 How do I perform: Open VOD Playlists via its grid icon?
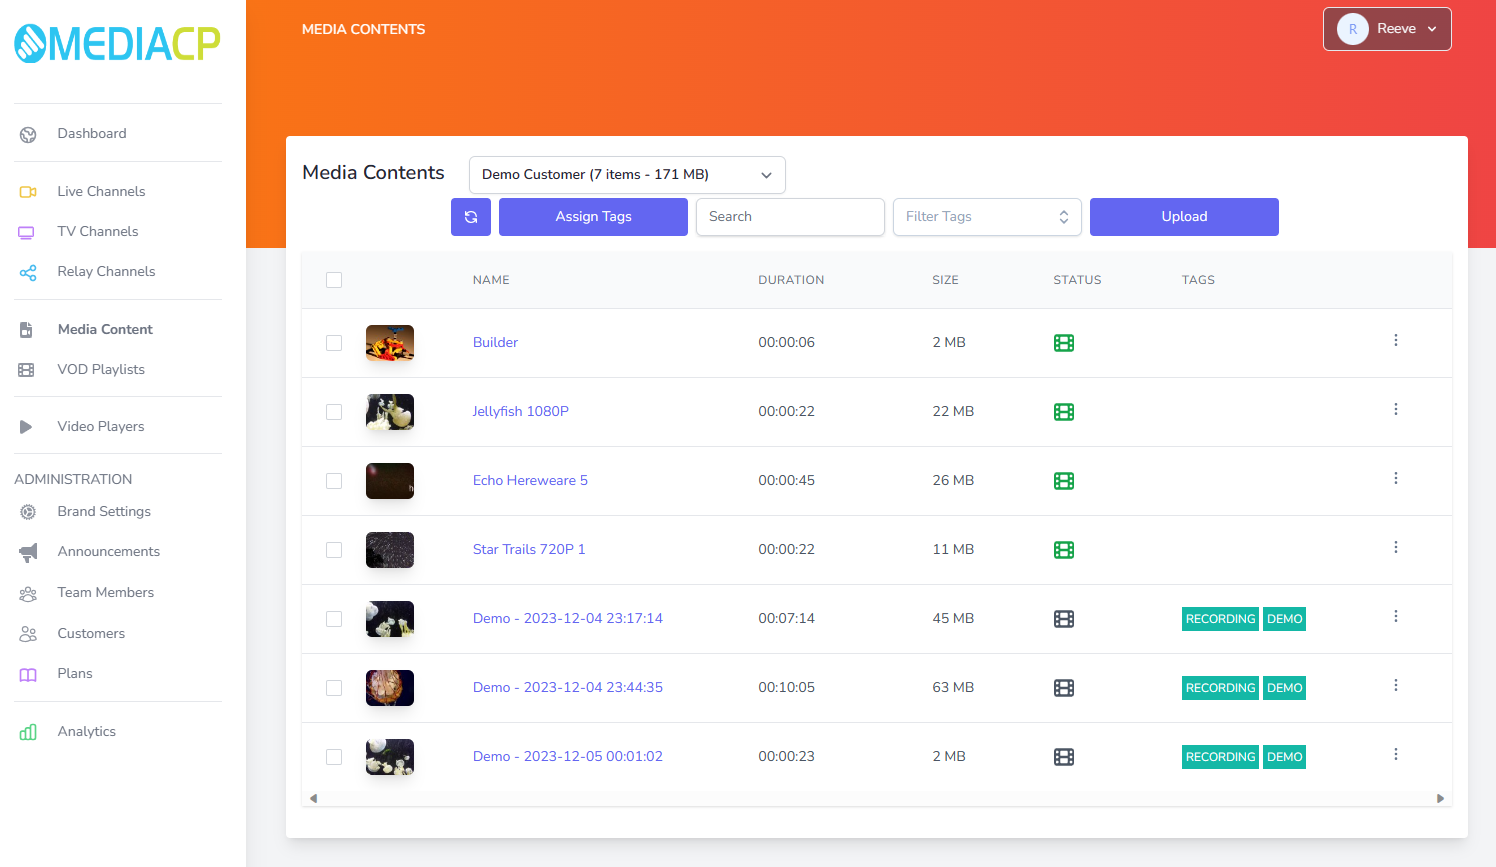pyautogui.click(x=29, y=369)
